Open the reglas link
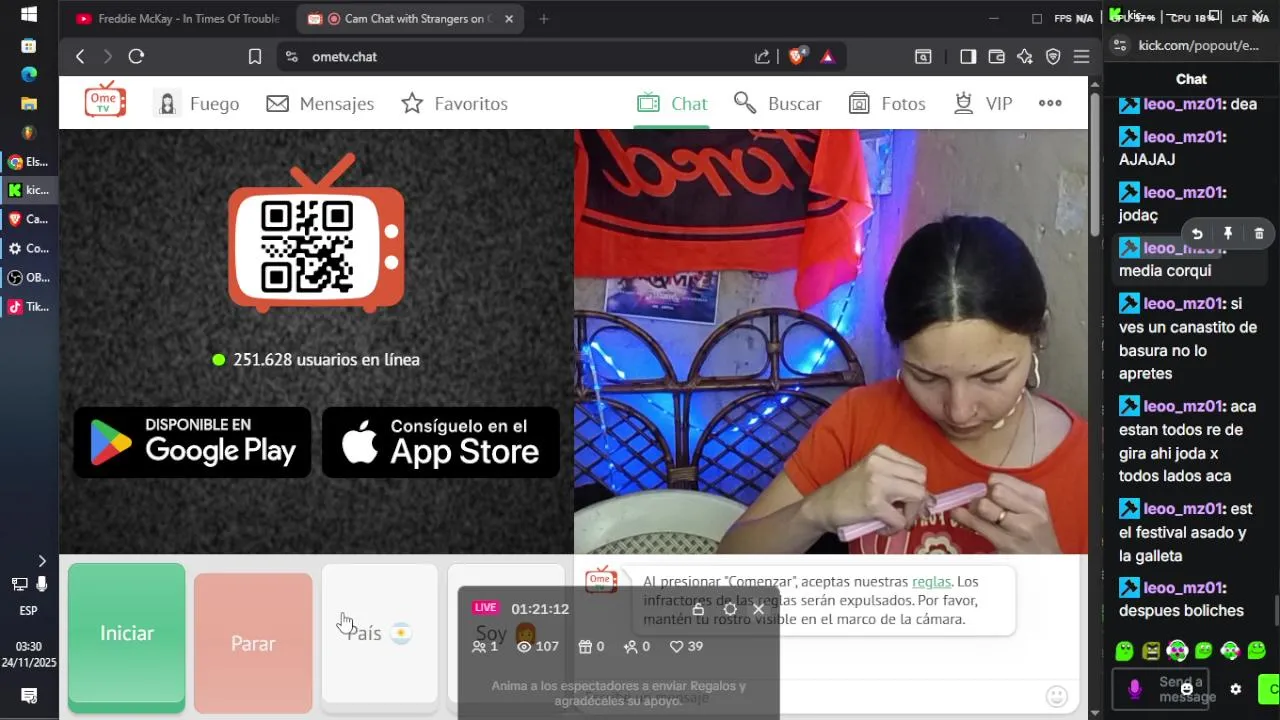The height and width of the screenshot is (720, 1280). click(x=931, y=581)
